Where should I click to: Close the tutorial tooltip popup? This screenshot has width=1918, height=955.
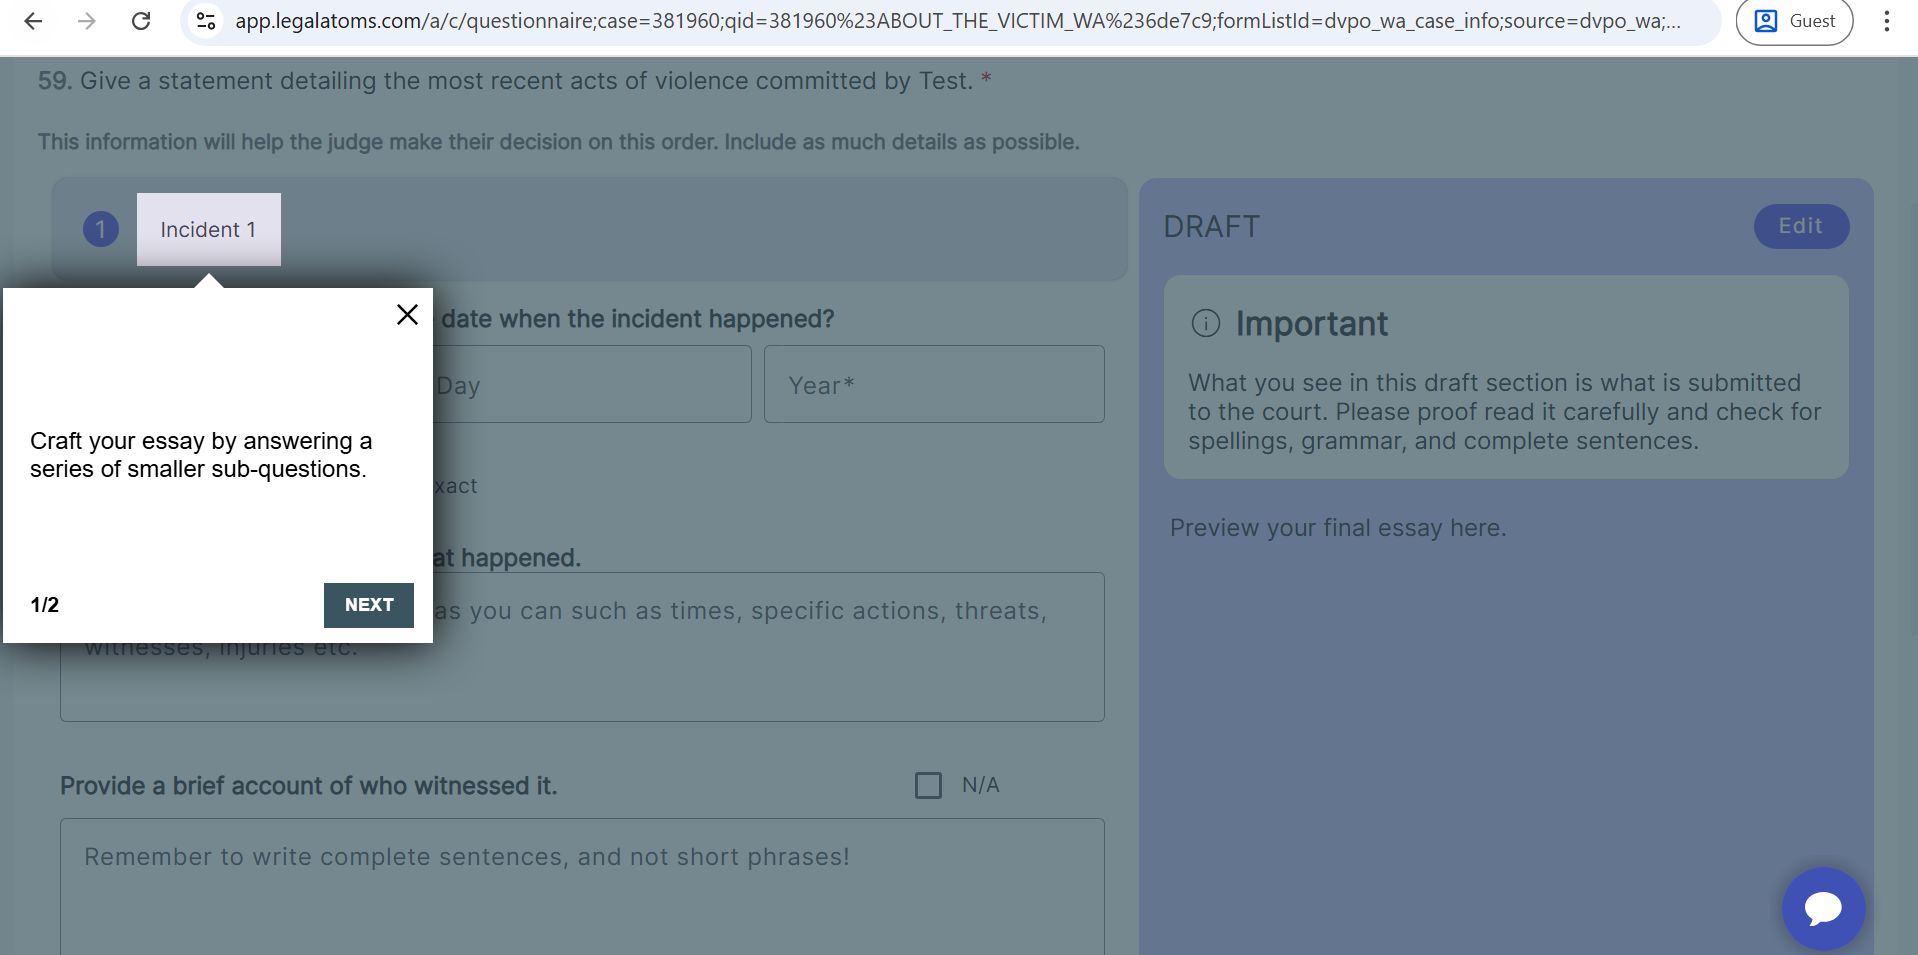407,315
